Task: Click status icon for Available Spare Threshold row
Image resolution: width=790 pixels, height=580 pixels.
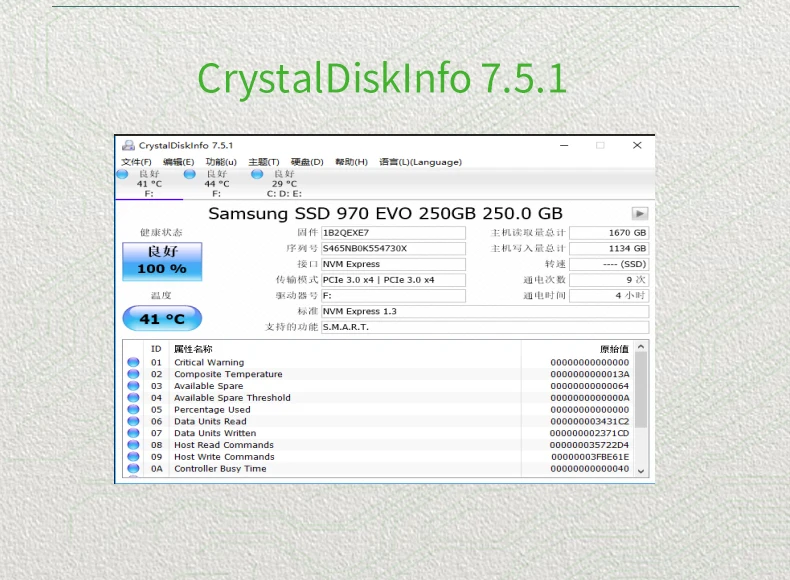Action: (133, 398)
